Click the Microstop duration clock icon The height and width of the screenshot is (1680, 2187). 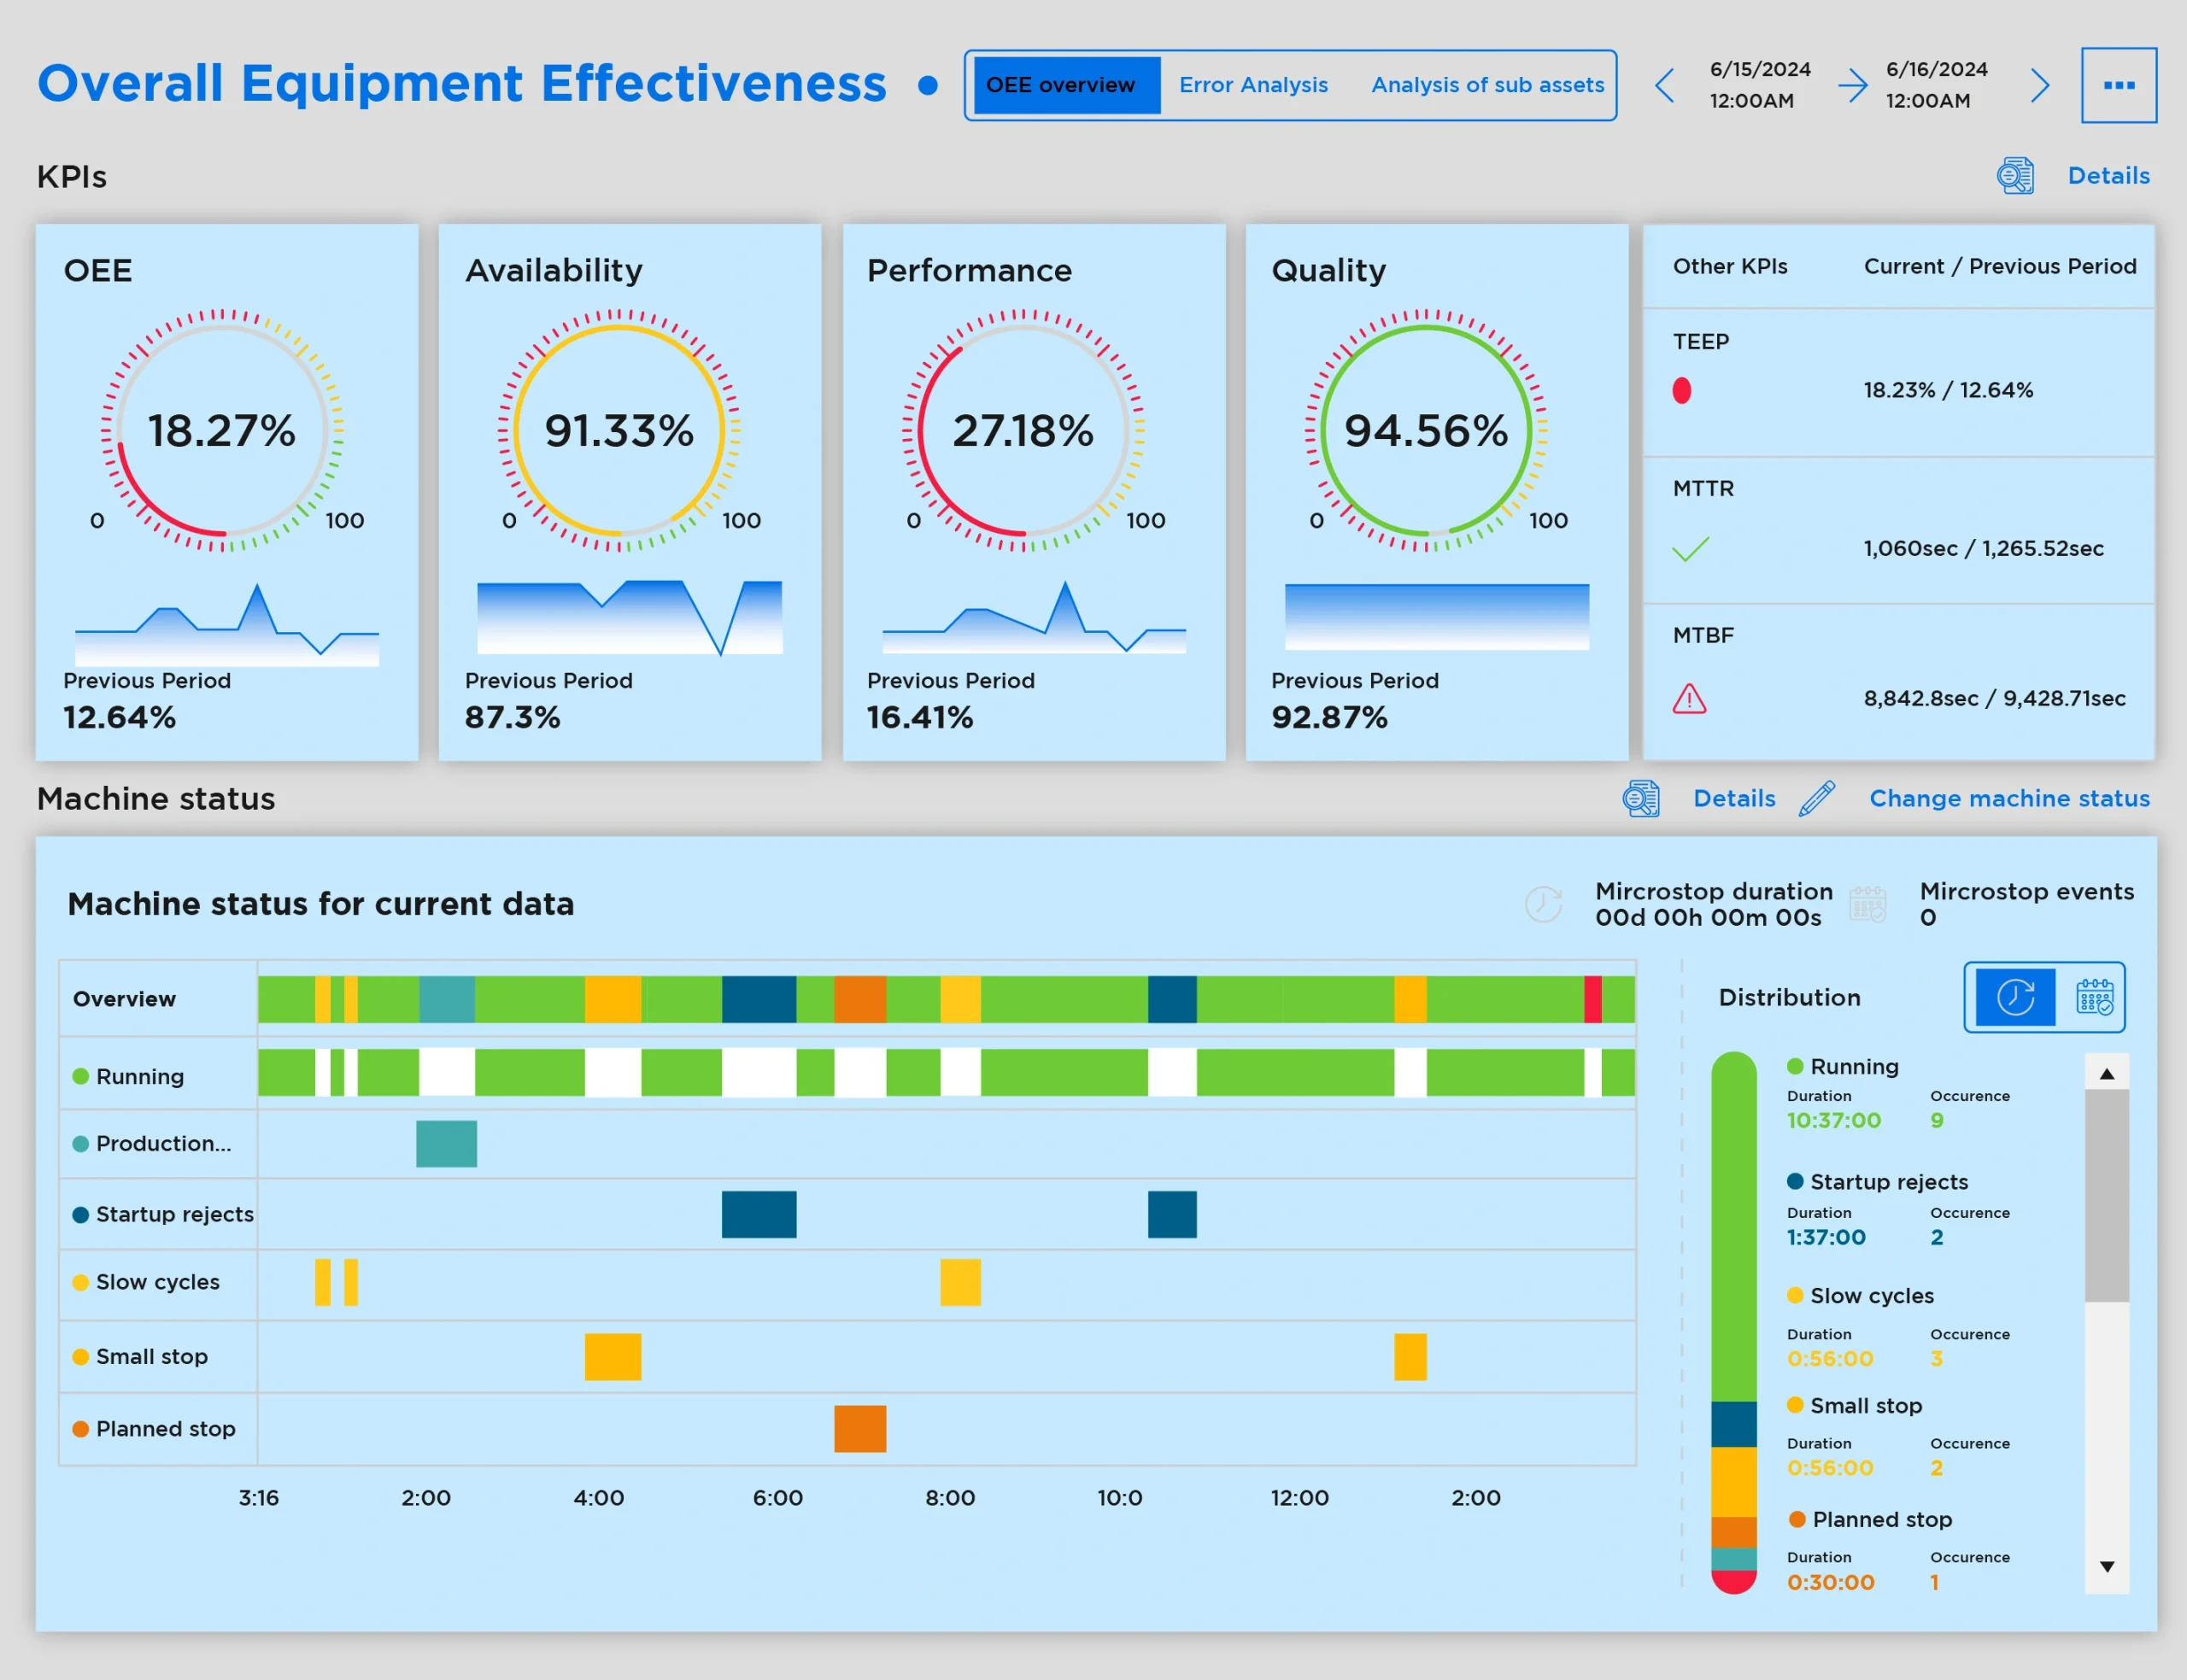1544,903
